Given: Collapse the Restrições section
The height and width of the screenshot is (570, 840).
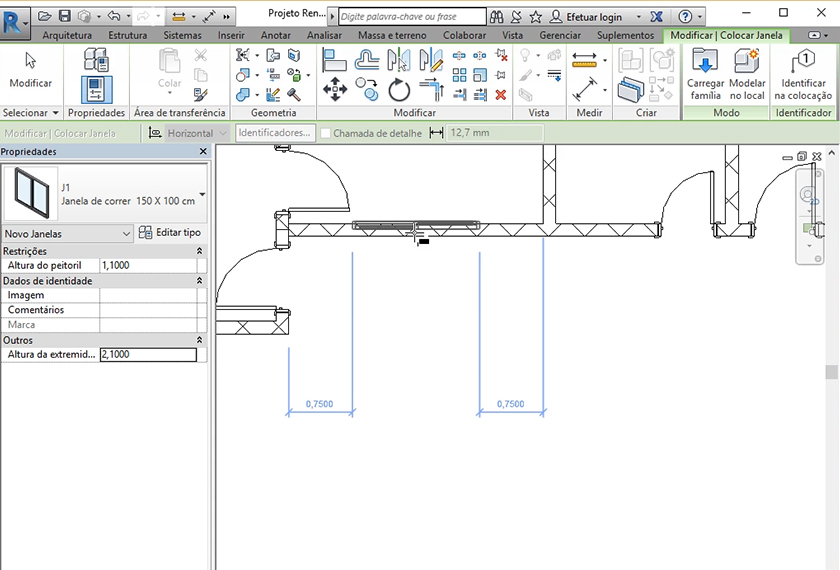Looking at the screenshot, I should click(x=199, y=251).
